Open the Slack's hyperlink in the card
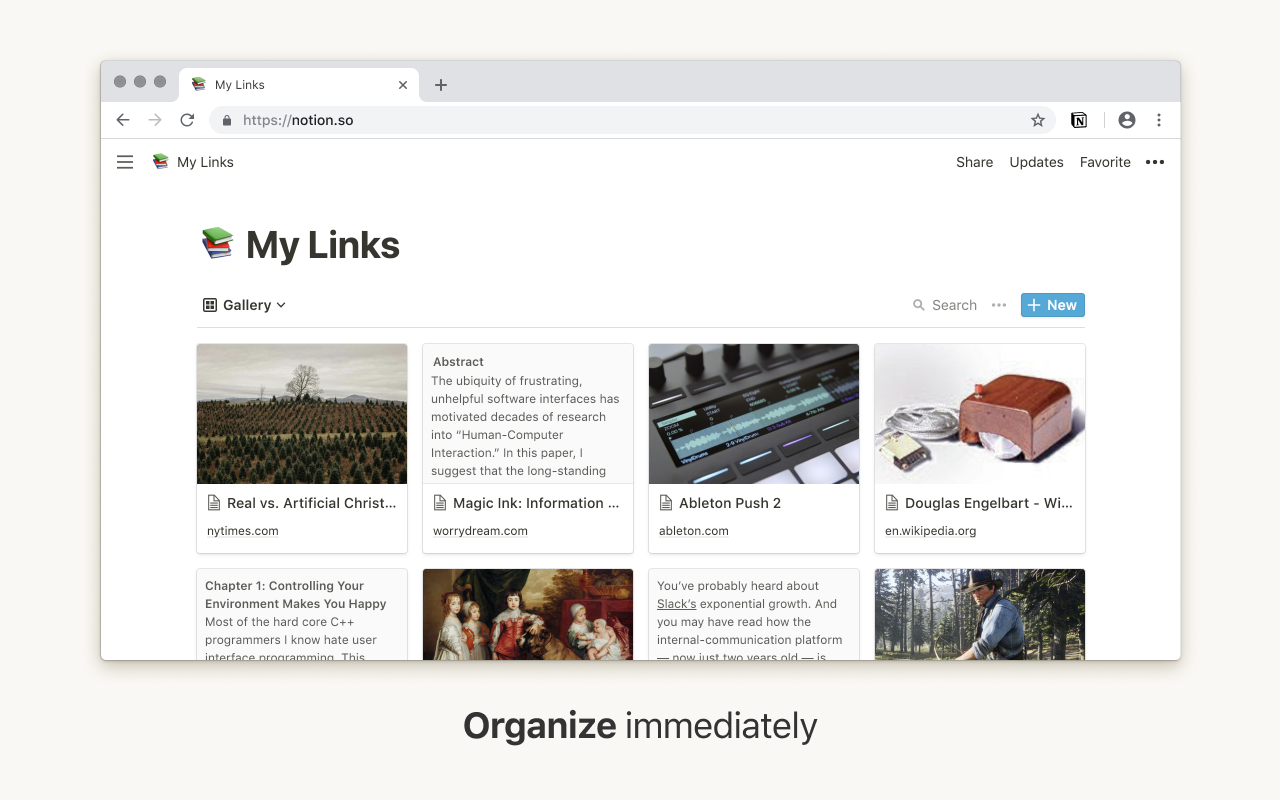The width and height of the screenshot is (1280, 800). click(x=675, y=603)
